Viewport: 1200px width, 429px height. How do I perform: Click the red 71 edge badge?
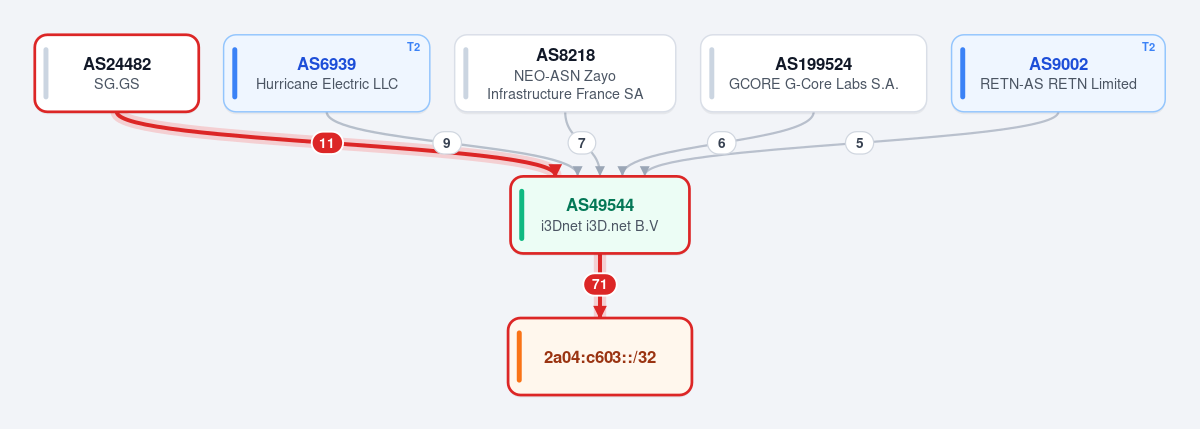pyautogui.click(x=599, y=284)
